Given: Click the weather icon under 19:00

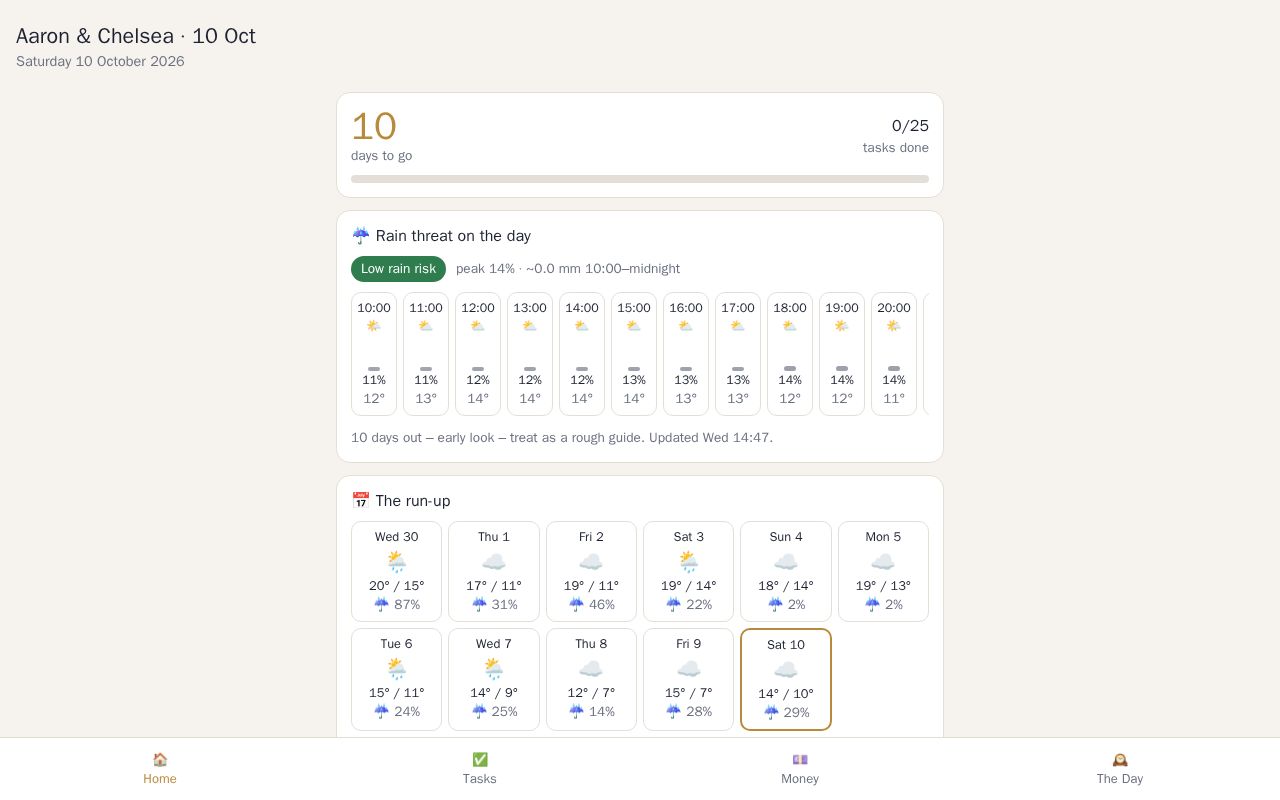Looking at the screenshot, I should click(842, 326).
